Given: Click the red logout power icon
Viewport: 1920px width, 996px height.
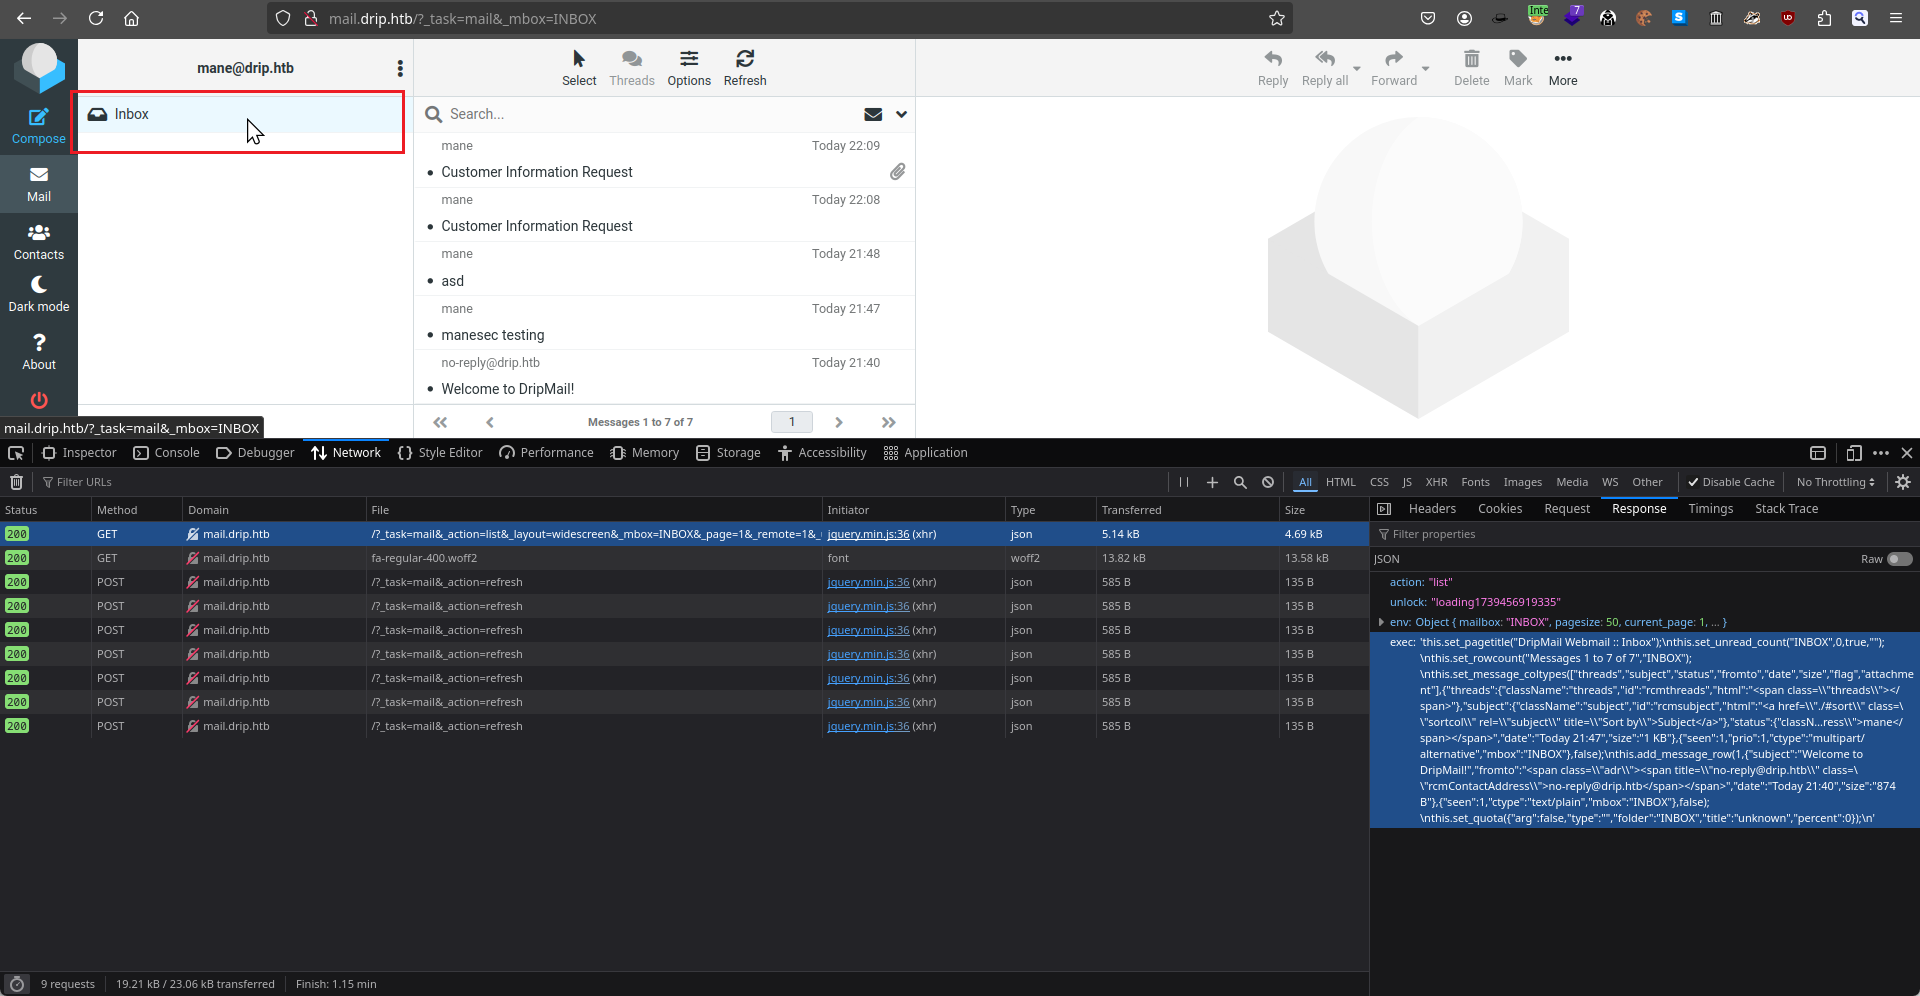Looking at the screenshot, I should tap(39, 400).
